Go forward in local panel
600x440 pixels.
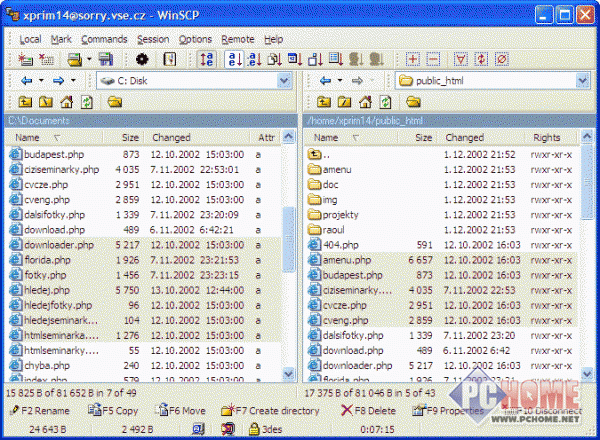(x=59, y=81)
